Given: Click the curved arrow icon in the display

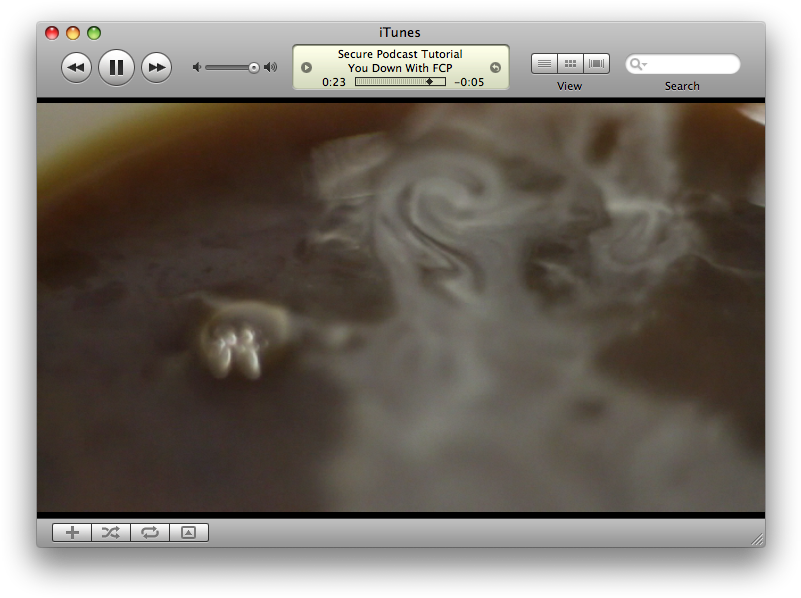Looking at the screenshot, I should (495, 68).
